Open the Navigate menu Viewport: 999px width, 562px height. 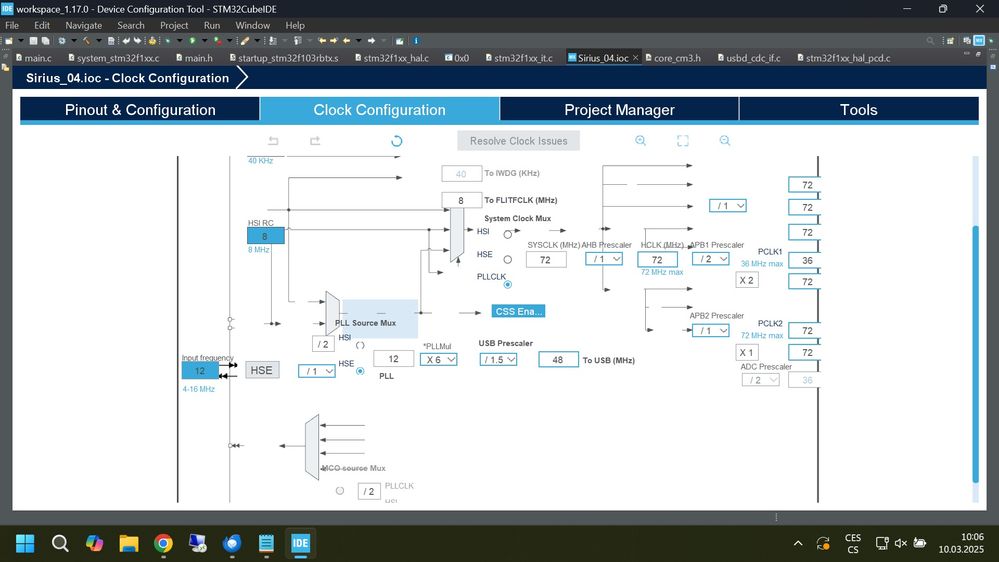(83, 25)
